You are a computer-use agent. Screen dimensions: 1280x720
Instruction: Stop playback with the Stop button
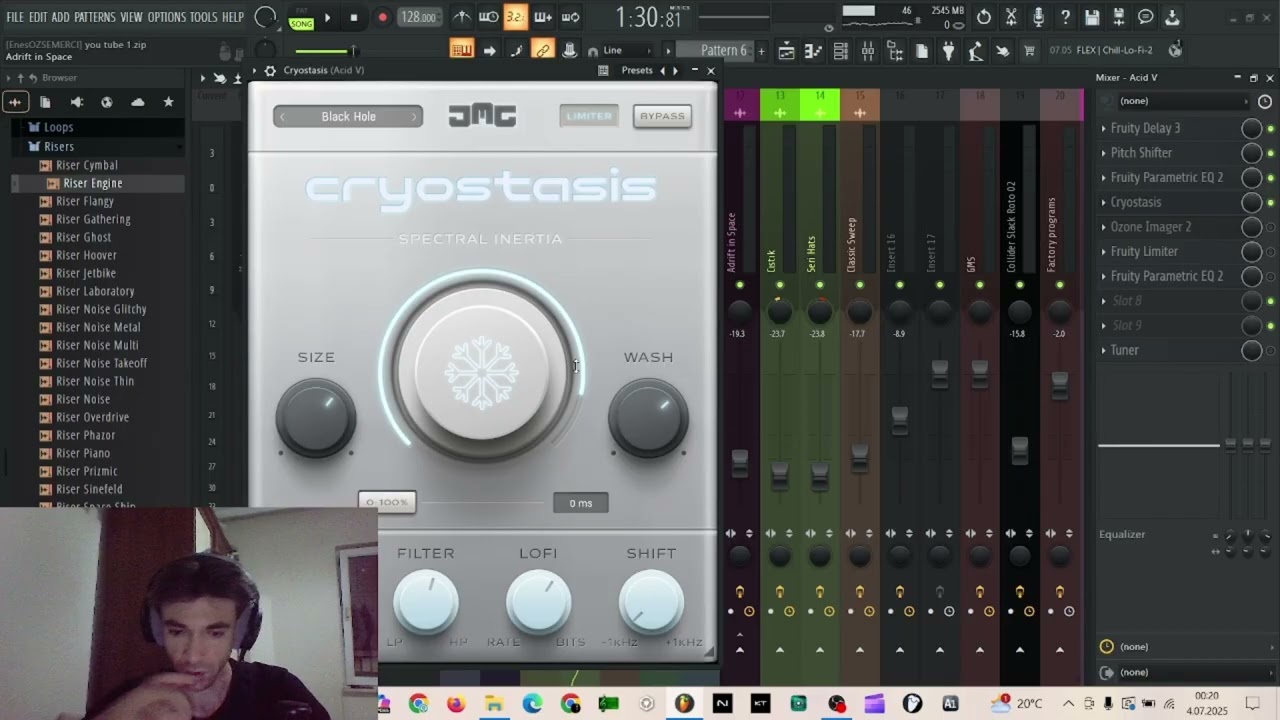tap(354, 17)
